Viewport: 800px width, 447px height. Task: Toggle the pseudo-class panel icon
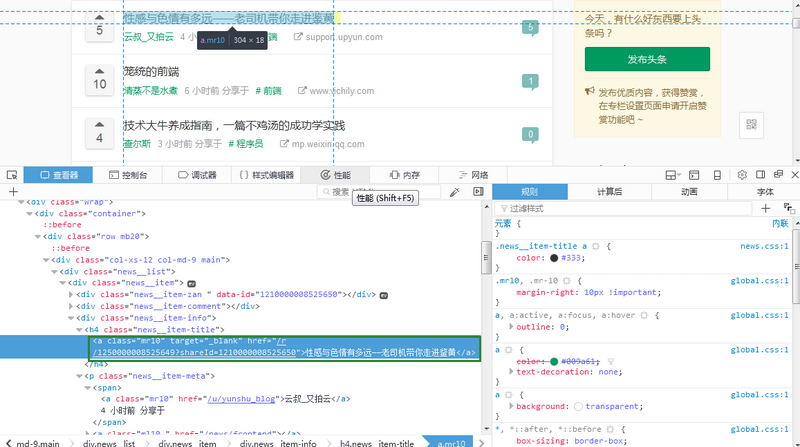(789, 208)
